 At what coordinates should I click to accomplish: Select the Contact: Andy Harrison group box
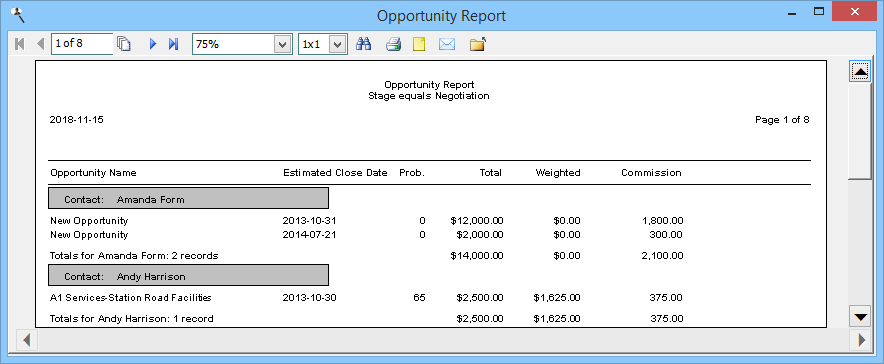tap(188, 276)
